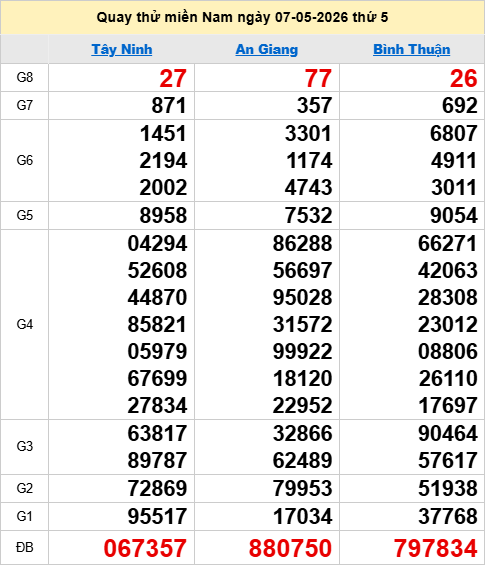Click the table title Quay thử miền Nam

242,17
